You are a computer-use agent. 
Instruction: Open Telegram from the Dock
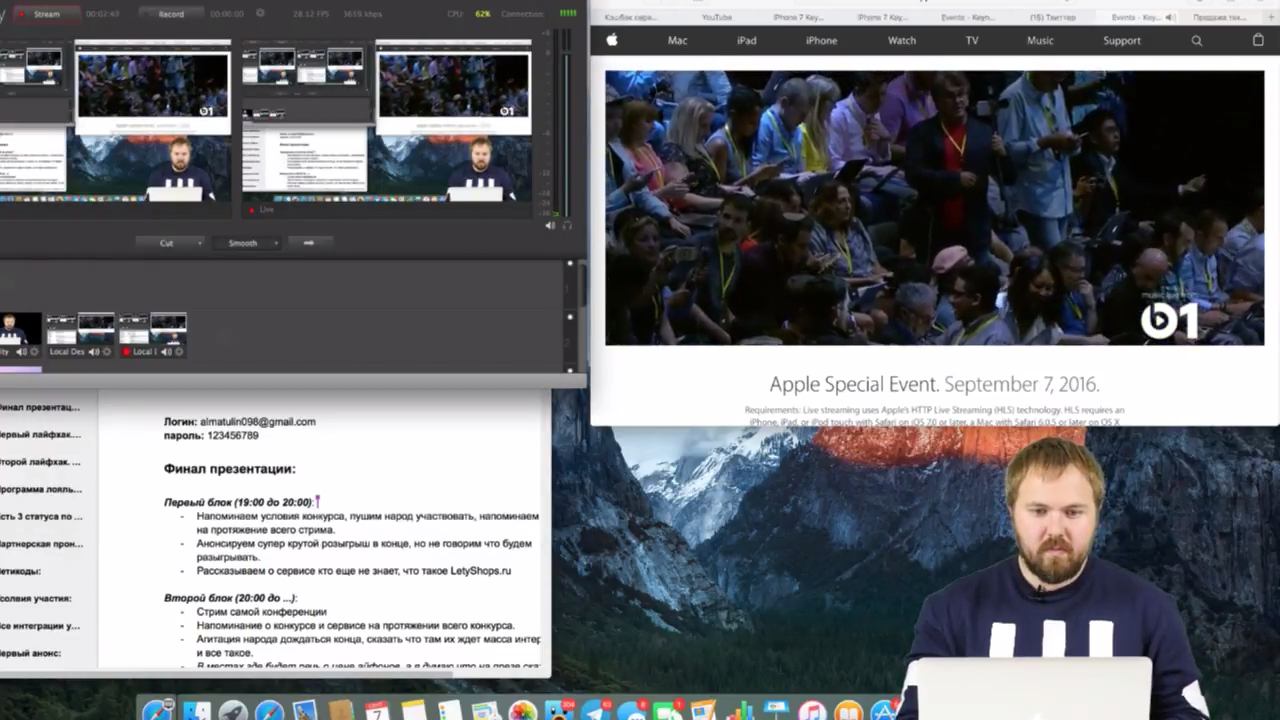(595, 711)
